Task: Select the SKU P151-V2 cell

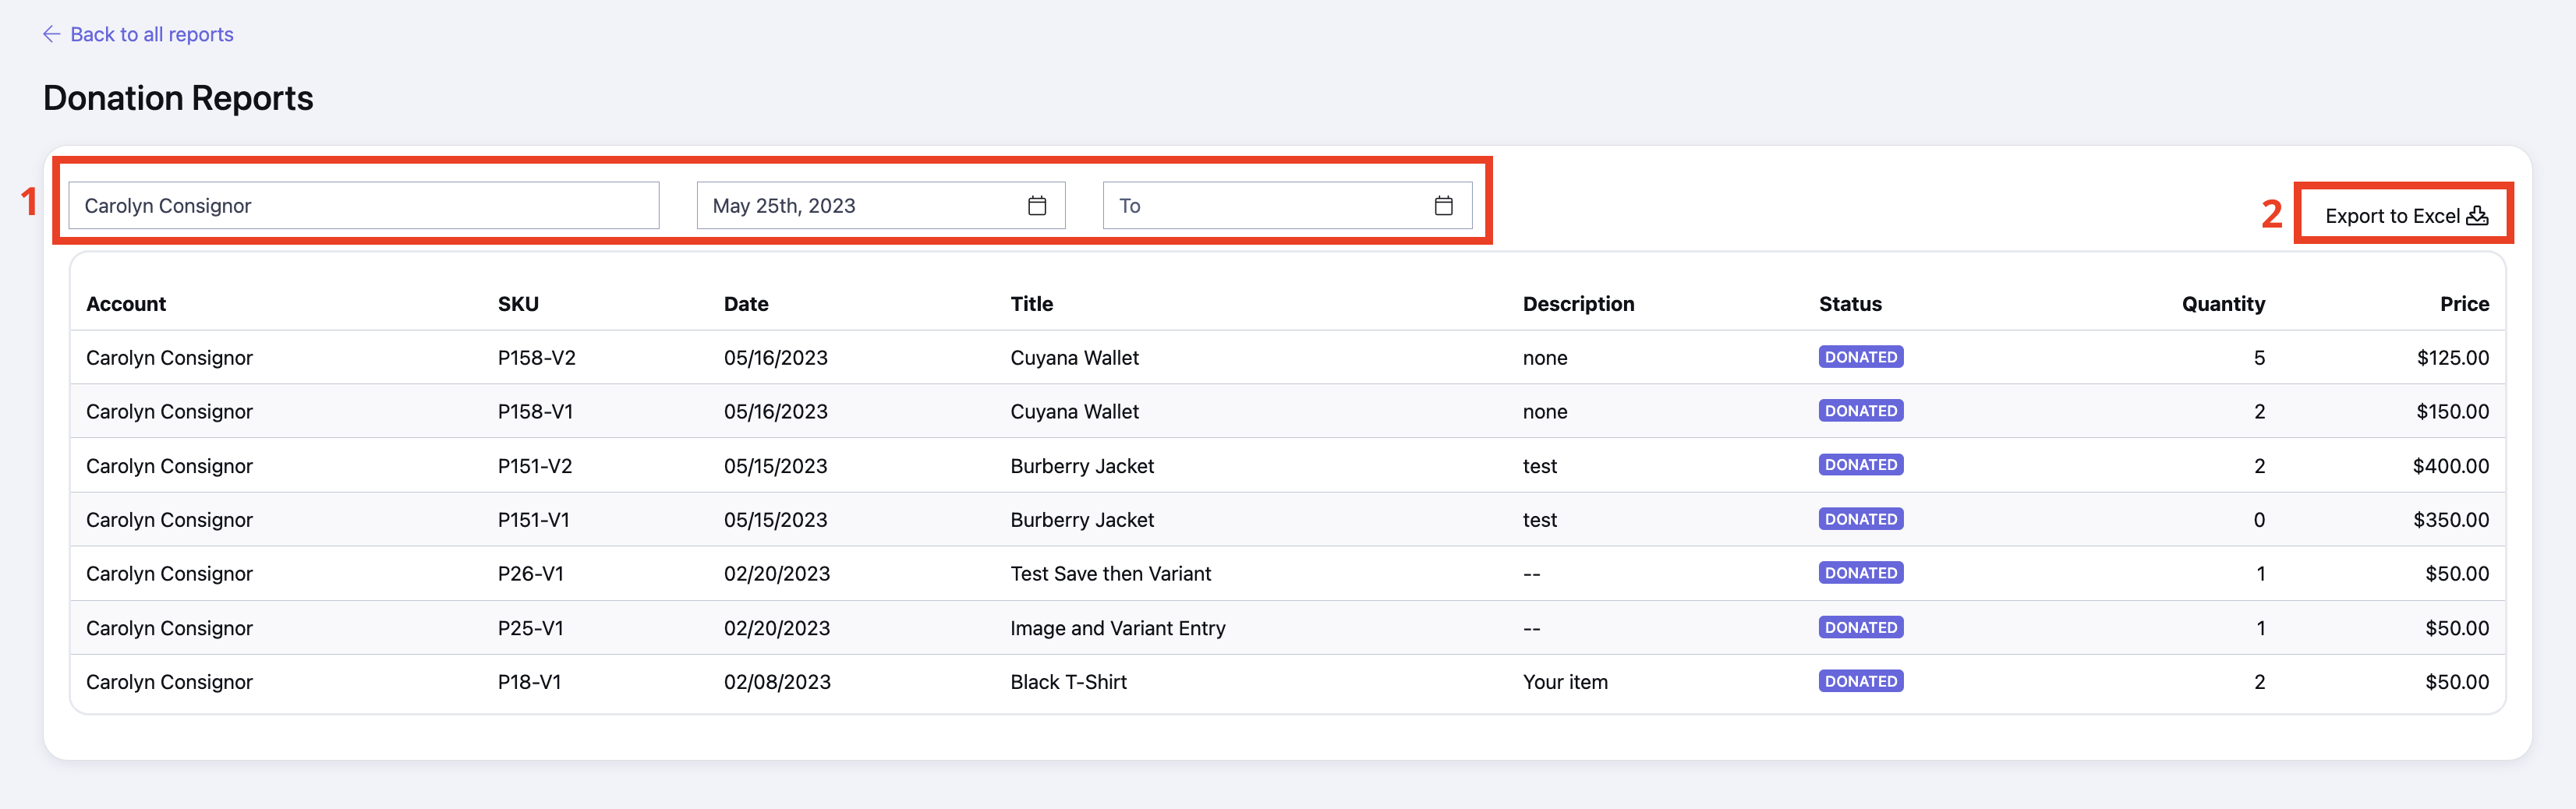Action: [535, 466]
